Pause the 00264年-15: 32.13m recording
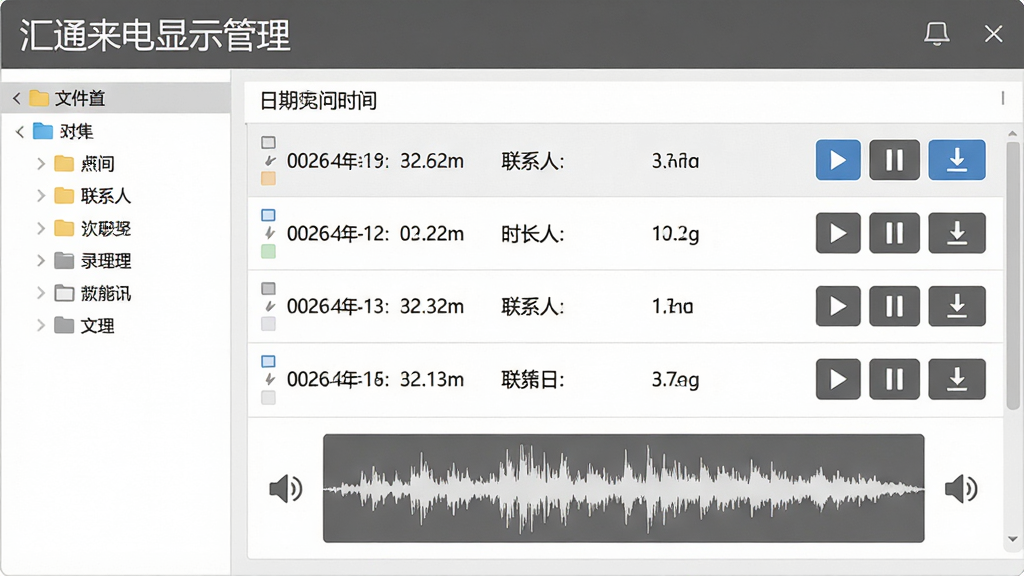The width and height of the screenshot is (1024, 576). [894, 379]
